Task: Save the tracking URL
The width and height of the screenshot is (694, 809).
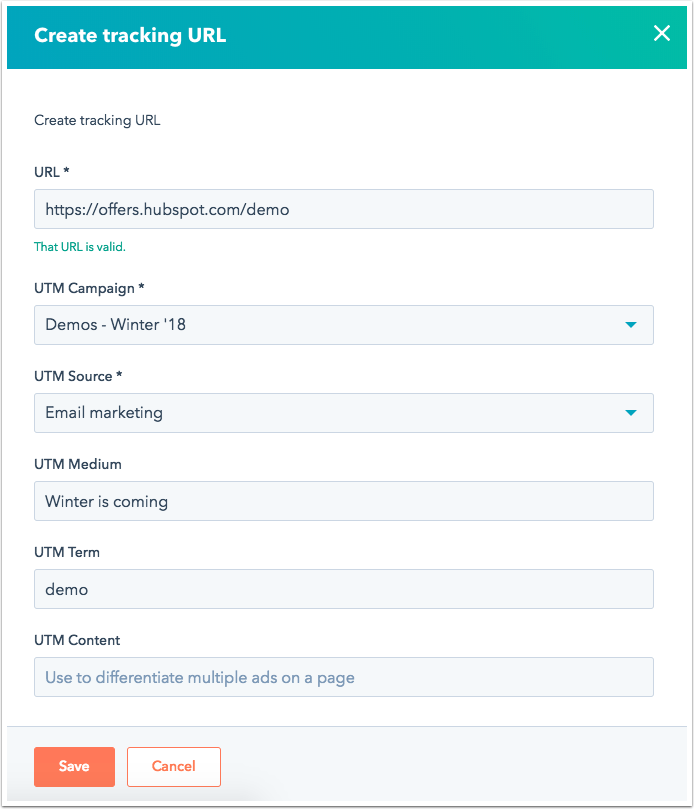Action: pos(74,766)
